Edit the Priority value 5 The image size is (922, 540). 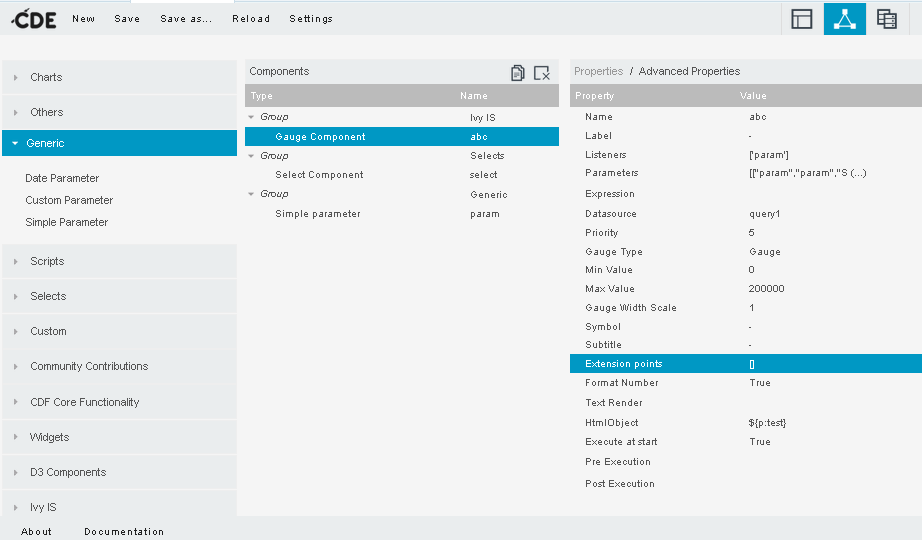coord(751,232)
